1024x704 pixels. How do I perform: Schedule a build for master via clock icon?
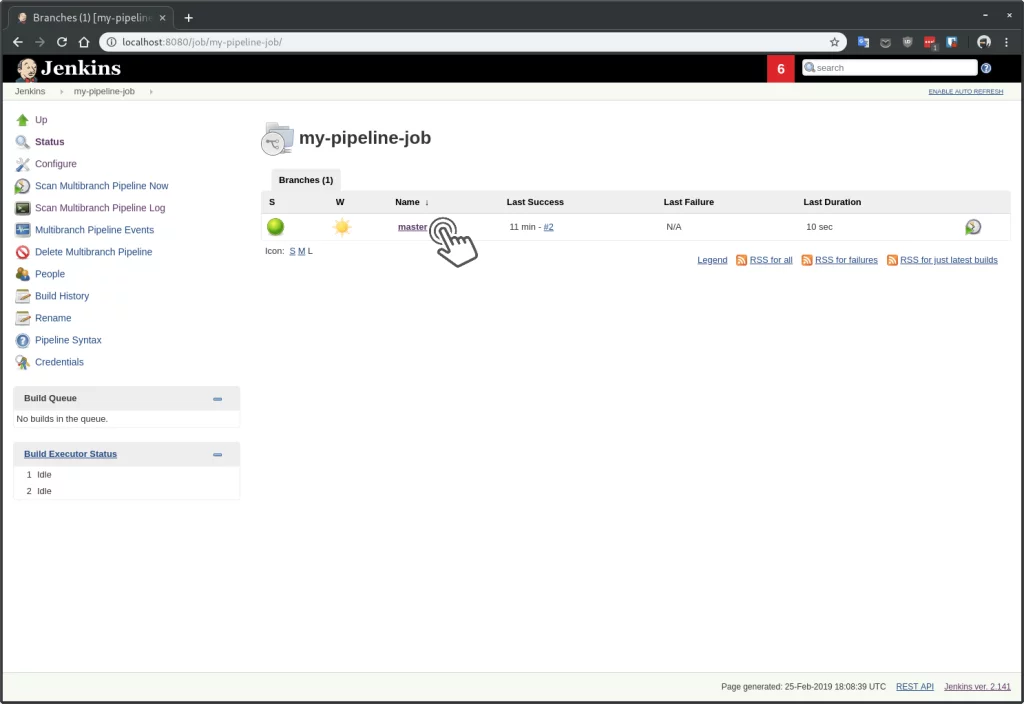pyautogui.click(x=973, y=227)
